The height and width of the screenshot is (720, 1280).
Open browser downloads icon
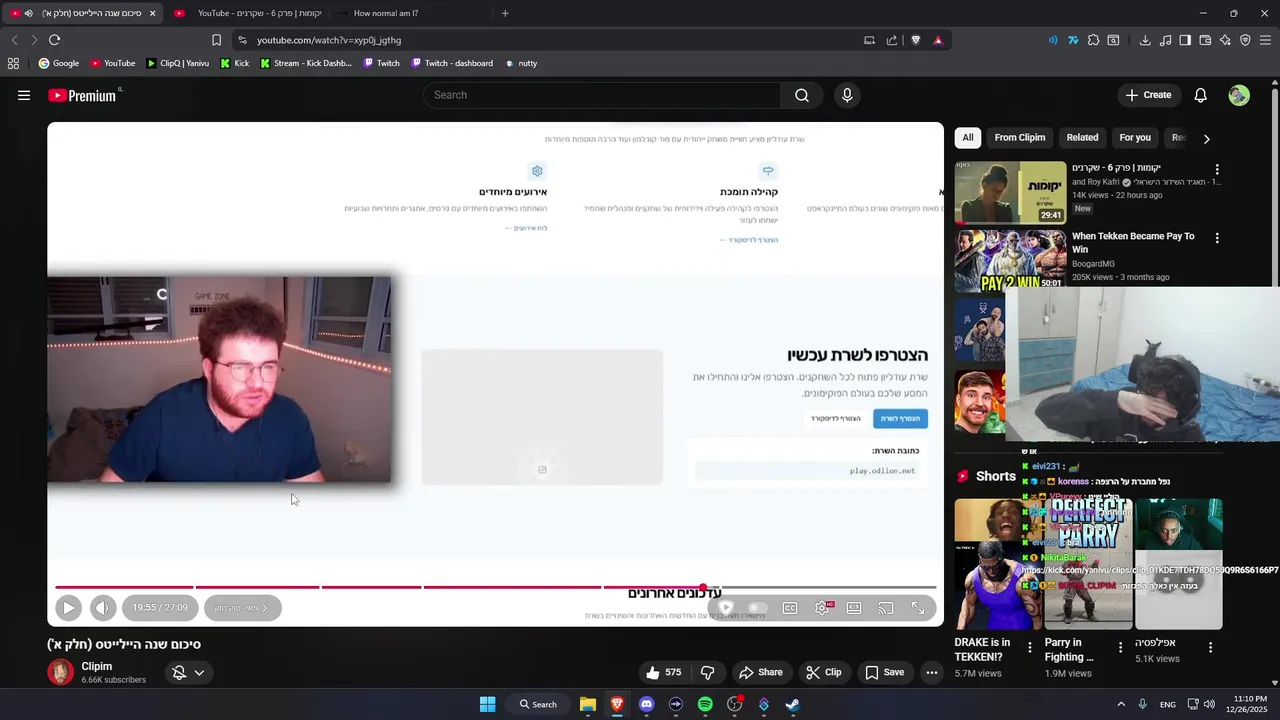[1145, 40]
